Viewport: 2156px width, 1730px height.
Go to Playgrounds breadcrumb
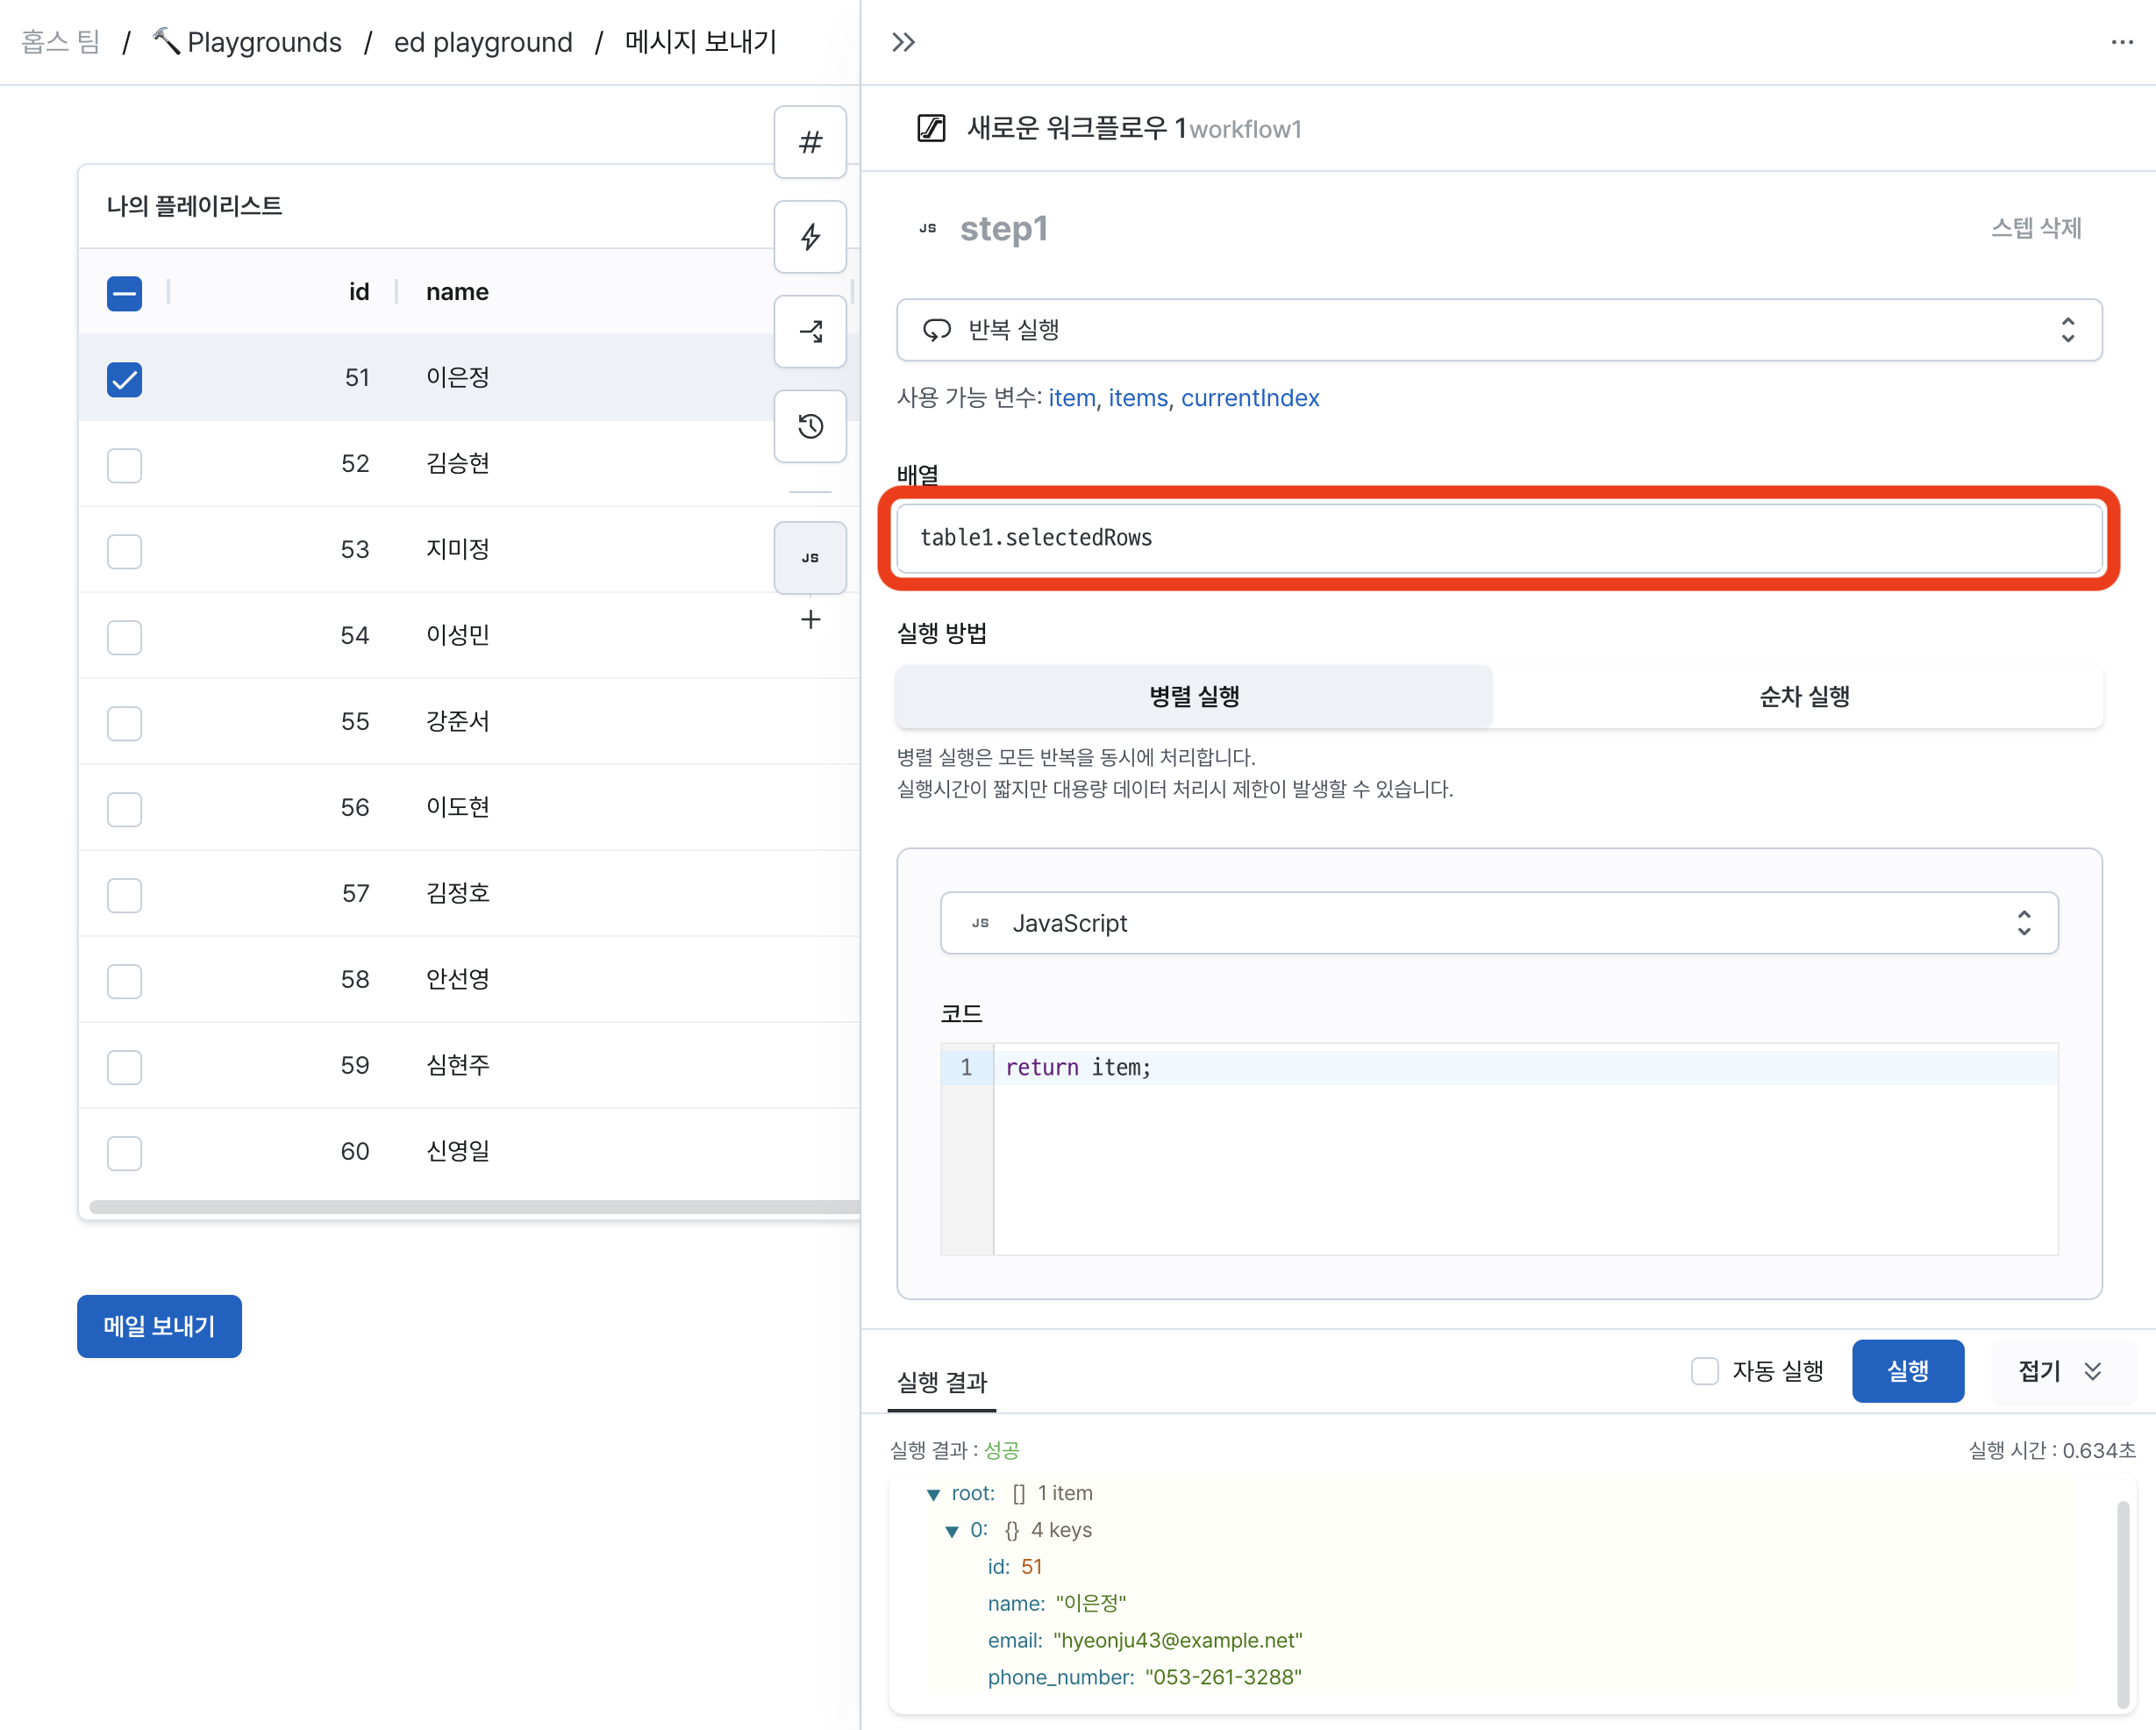[x=264, y=42]
